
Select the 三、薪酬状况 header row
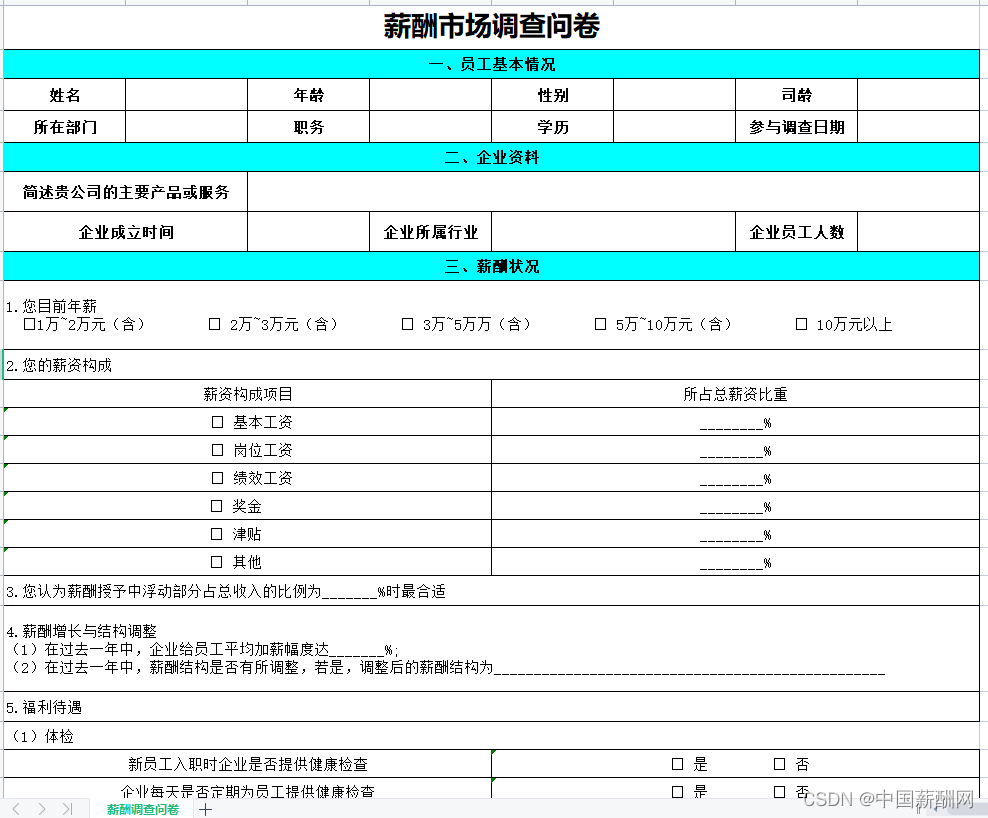(x=491, y=266)
